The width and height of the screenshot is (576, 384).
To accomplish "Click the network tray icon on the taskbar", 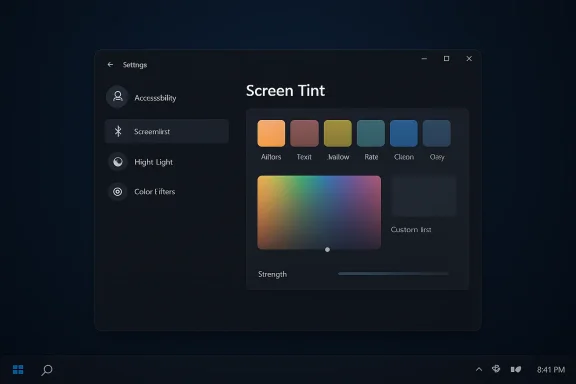I will coord(496,369).
